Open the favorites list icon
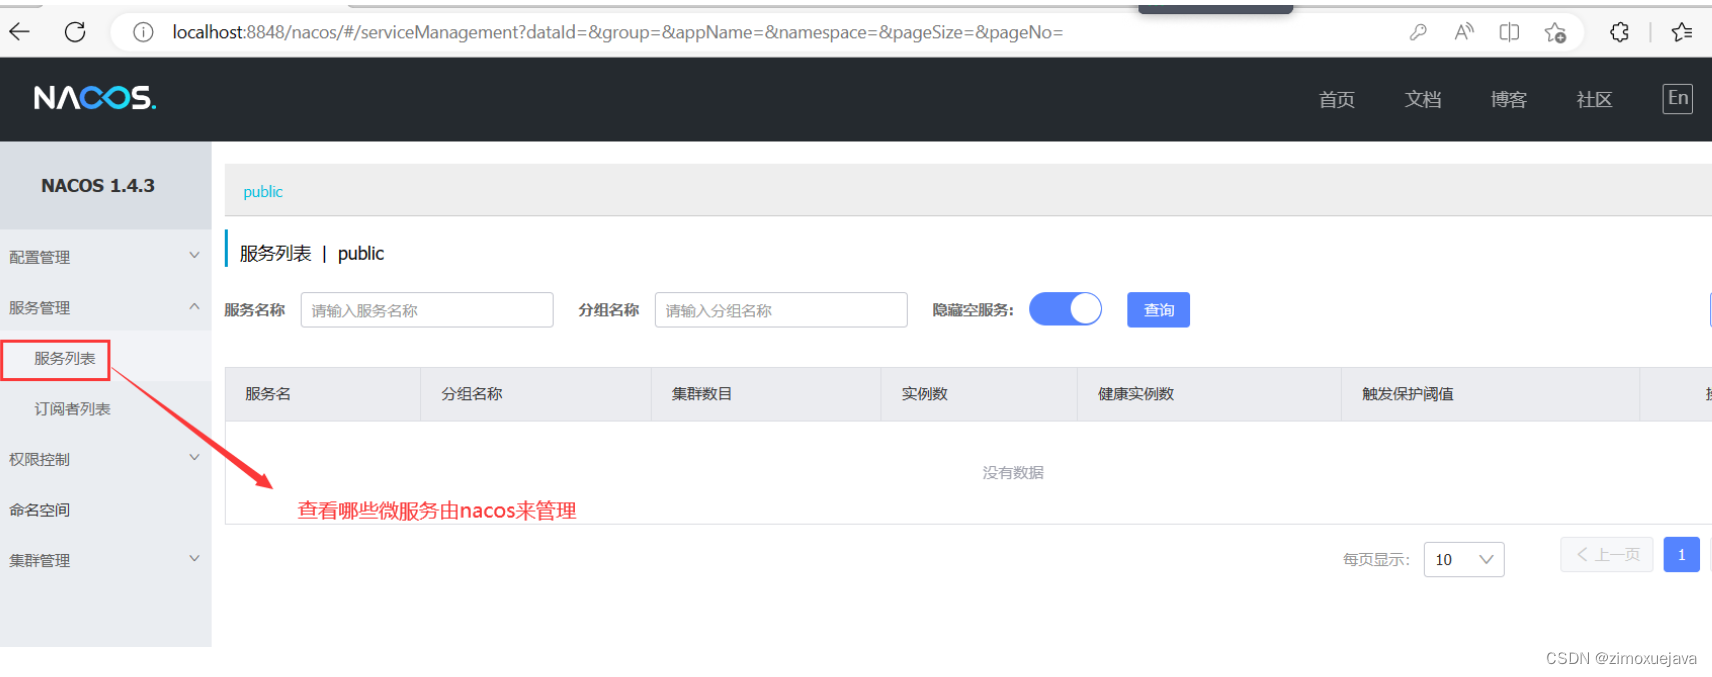 click(1682, 32)
